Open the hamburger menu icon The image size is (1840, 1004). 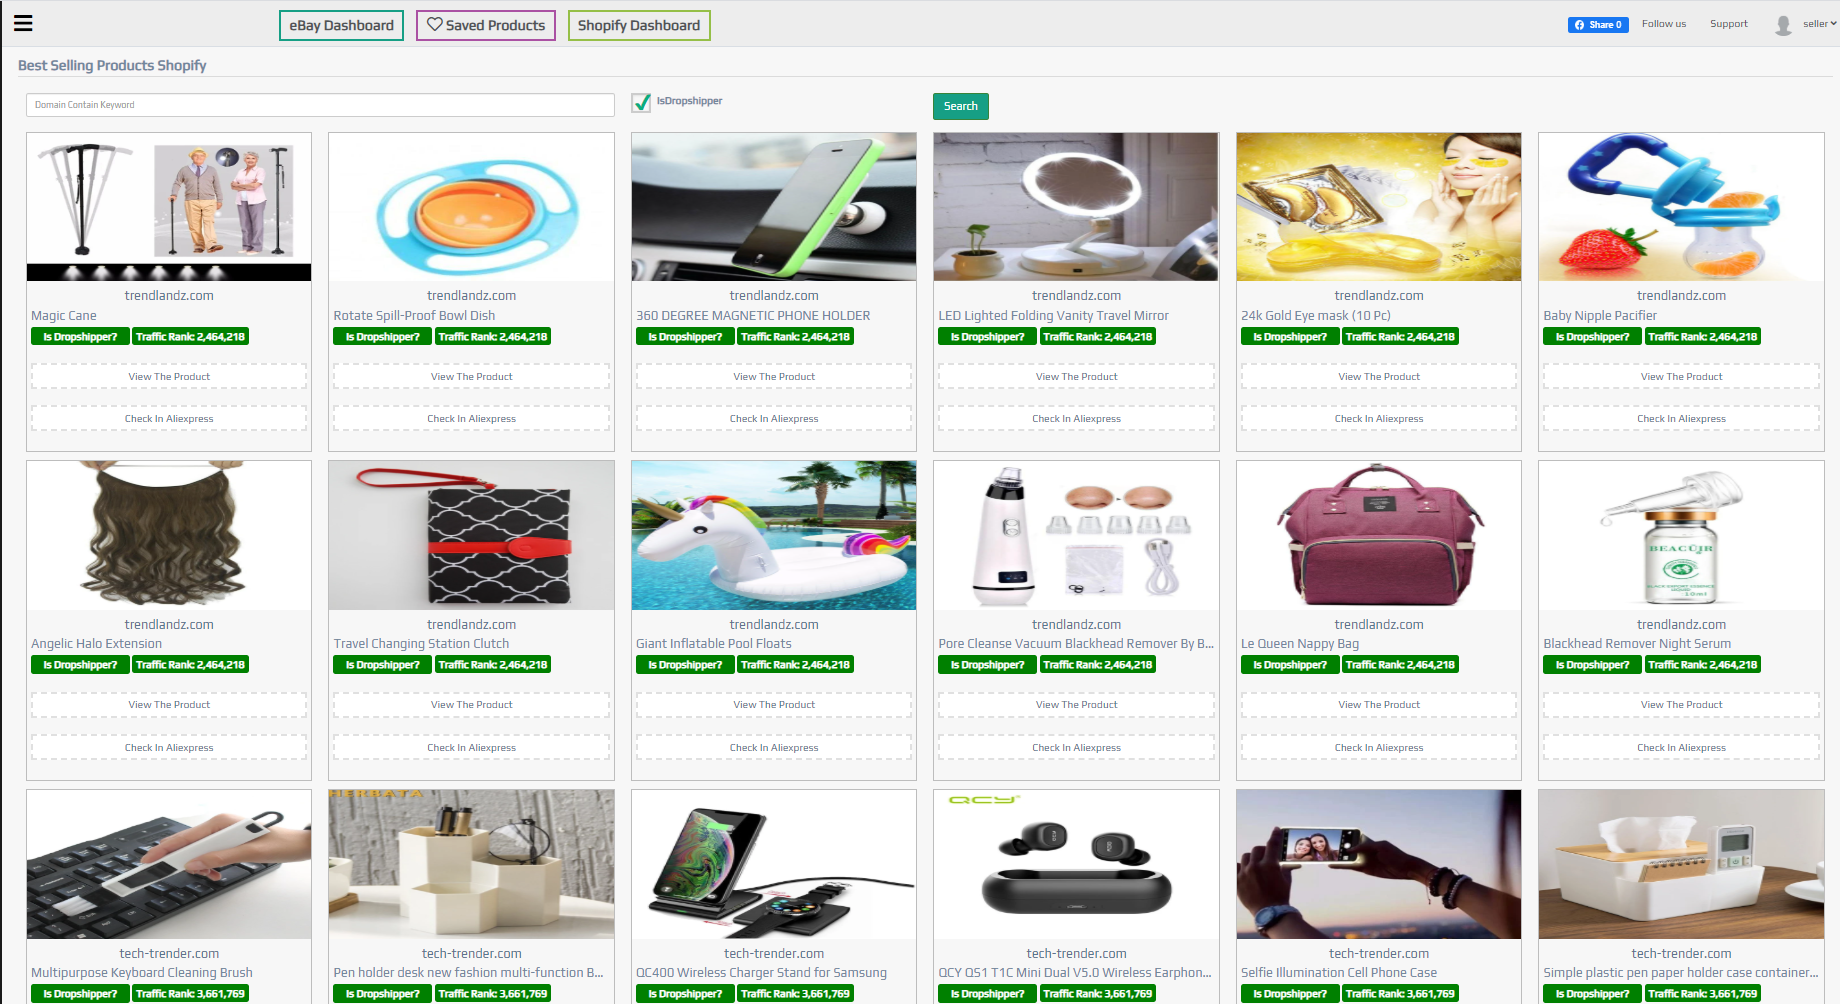click(23, 24)
